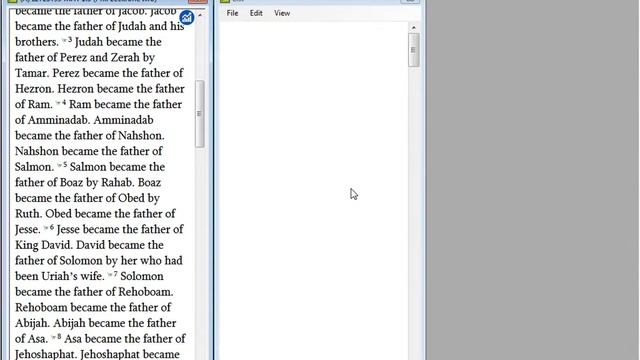Click the right window scrollbar thumb
The height and width of the screenshot is (360, 640).
pyautogui.click(x=413, y=50)
